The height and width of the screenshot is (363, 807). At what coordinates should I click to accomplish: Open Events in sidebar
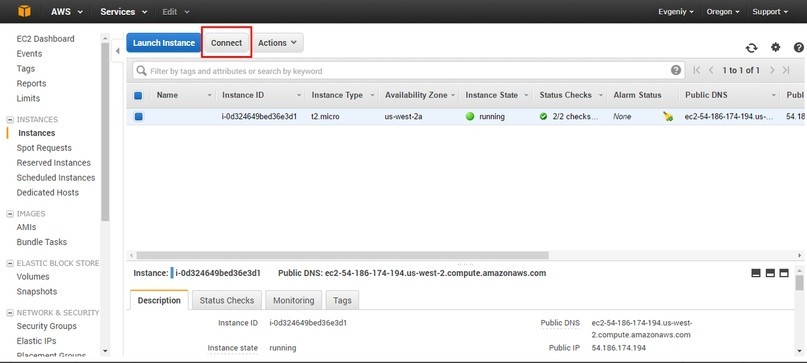click(x=29, y=54)
